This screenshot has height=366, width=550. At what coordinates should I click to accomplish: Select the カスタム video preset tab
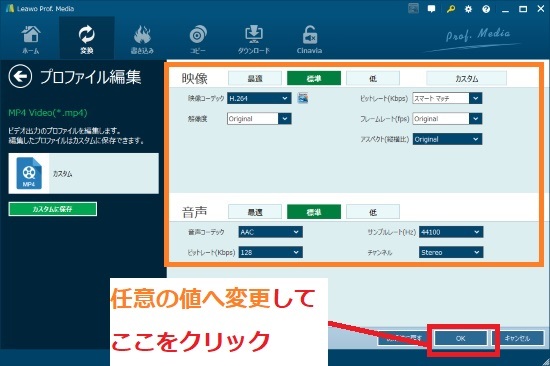click(x=467, y=78)
